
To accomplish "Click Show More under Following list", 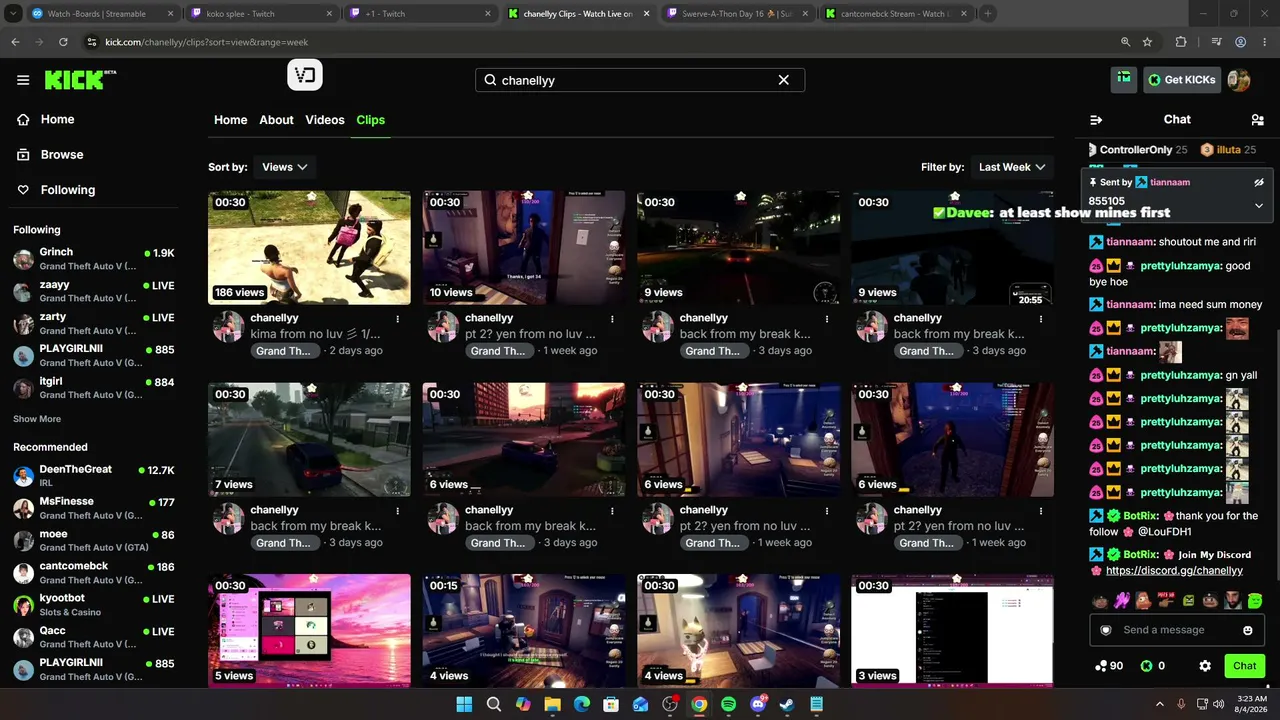I will click(x=37, y=419).
